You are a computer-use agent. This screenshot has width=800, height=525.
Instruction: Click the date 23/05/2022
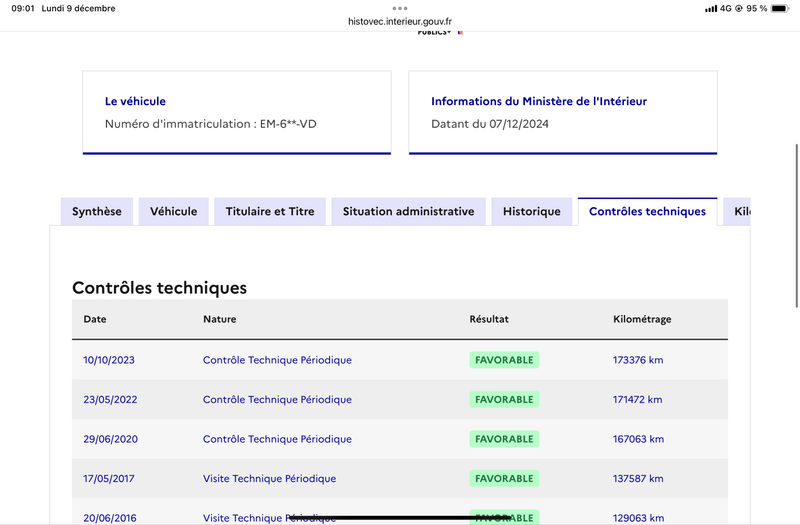coord(110,399)
